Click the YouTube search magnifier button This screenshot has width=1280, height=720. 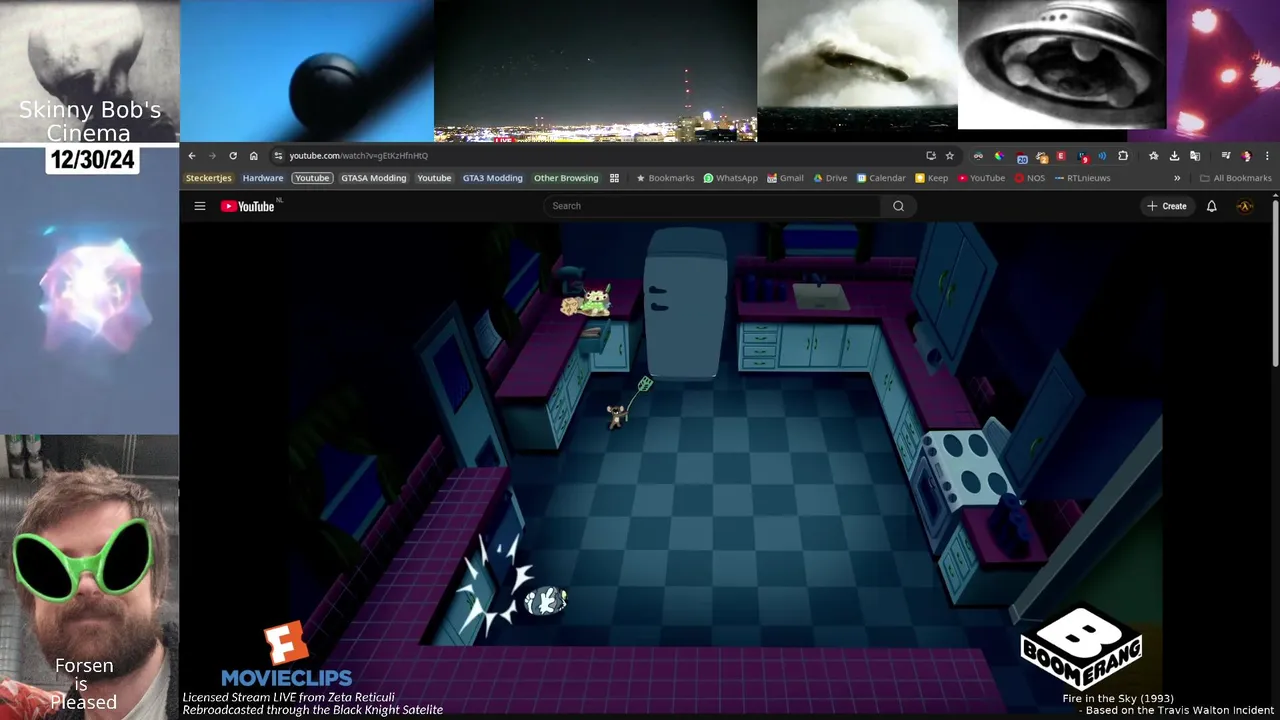pyautogui.click(x=898, y=206)
